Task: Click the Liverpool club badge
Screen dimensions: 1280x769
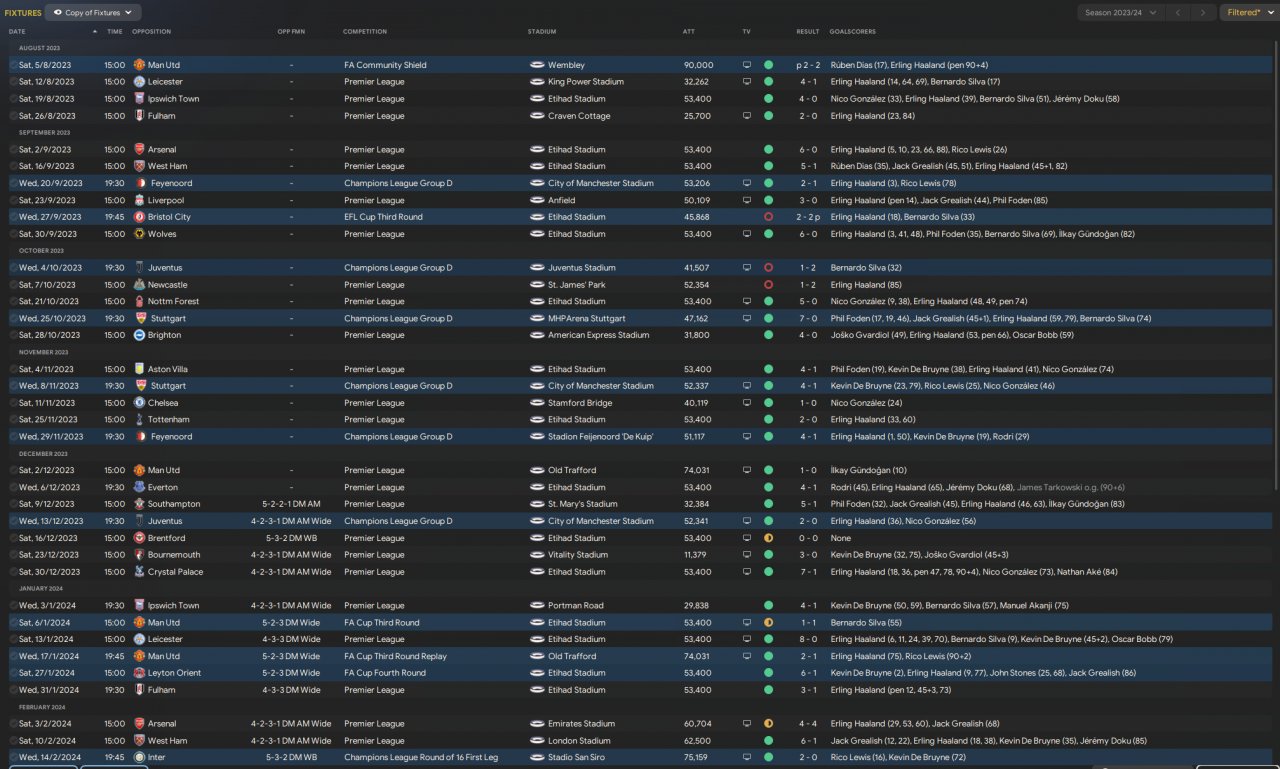Action: pos(138,200)
